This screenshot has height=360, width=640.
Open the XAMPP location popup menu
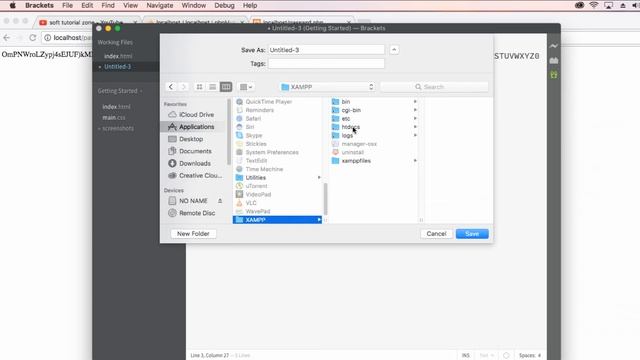pos(327,87)
